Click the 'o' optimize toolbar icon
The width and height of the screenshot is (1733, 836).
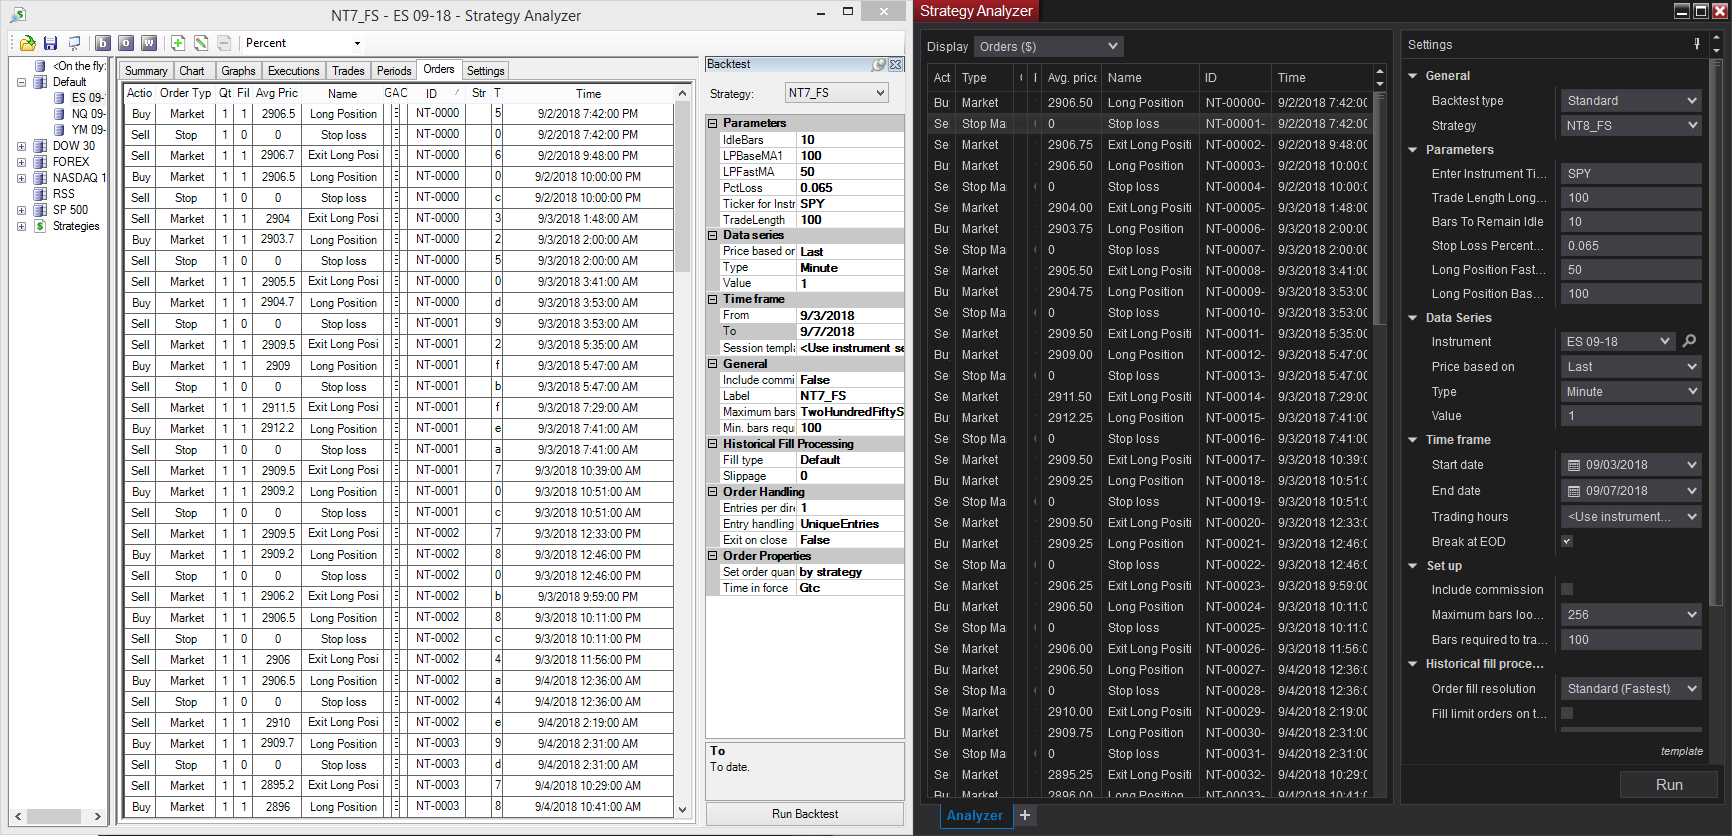coord(126,43)
